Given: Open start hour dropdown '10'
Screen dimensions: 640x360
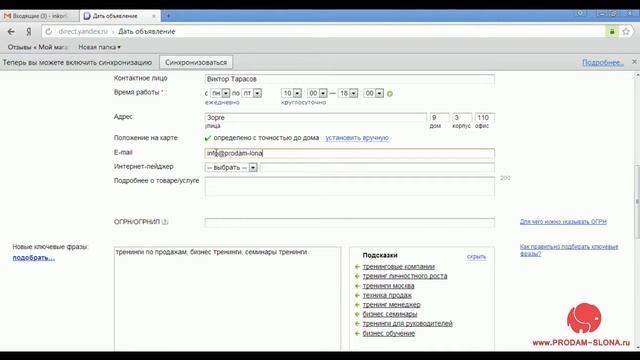Looking at the screenshot, I should [291, 93].
